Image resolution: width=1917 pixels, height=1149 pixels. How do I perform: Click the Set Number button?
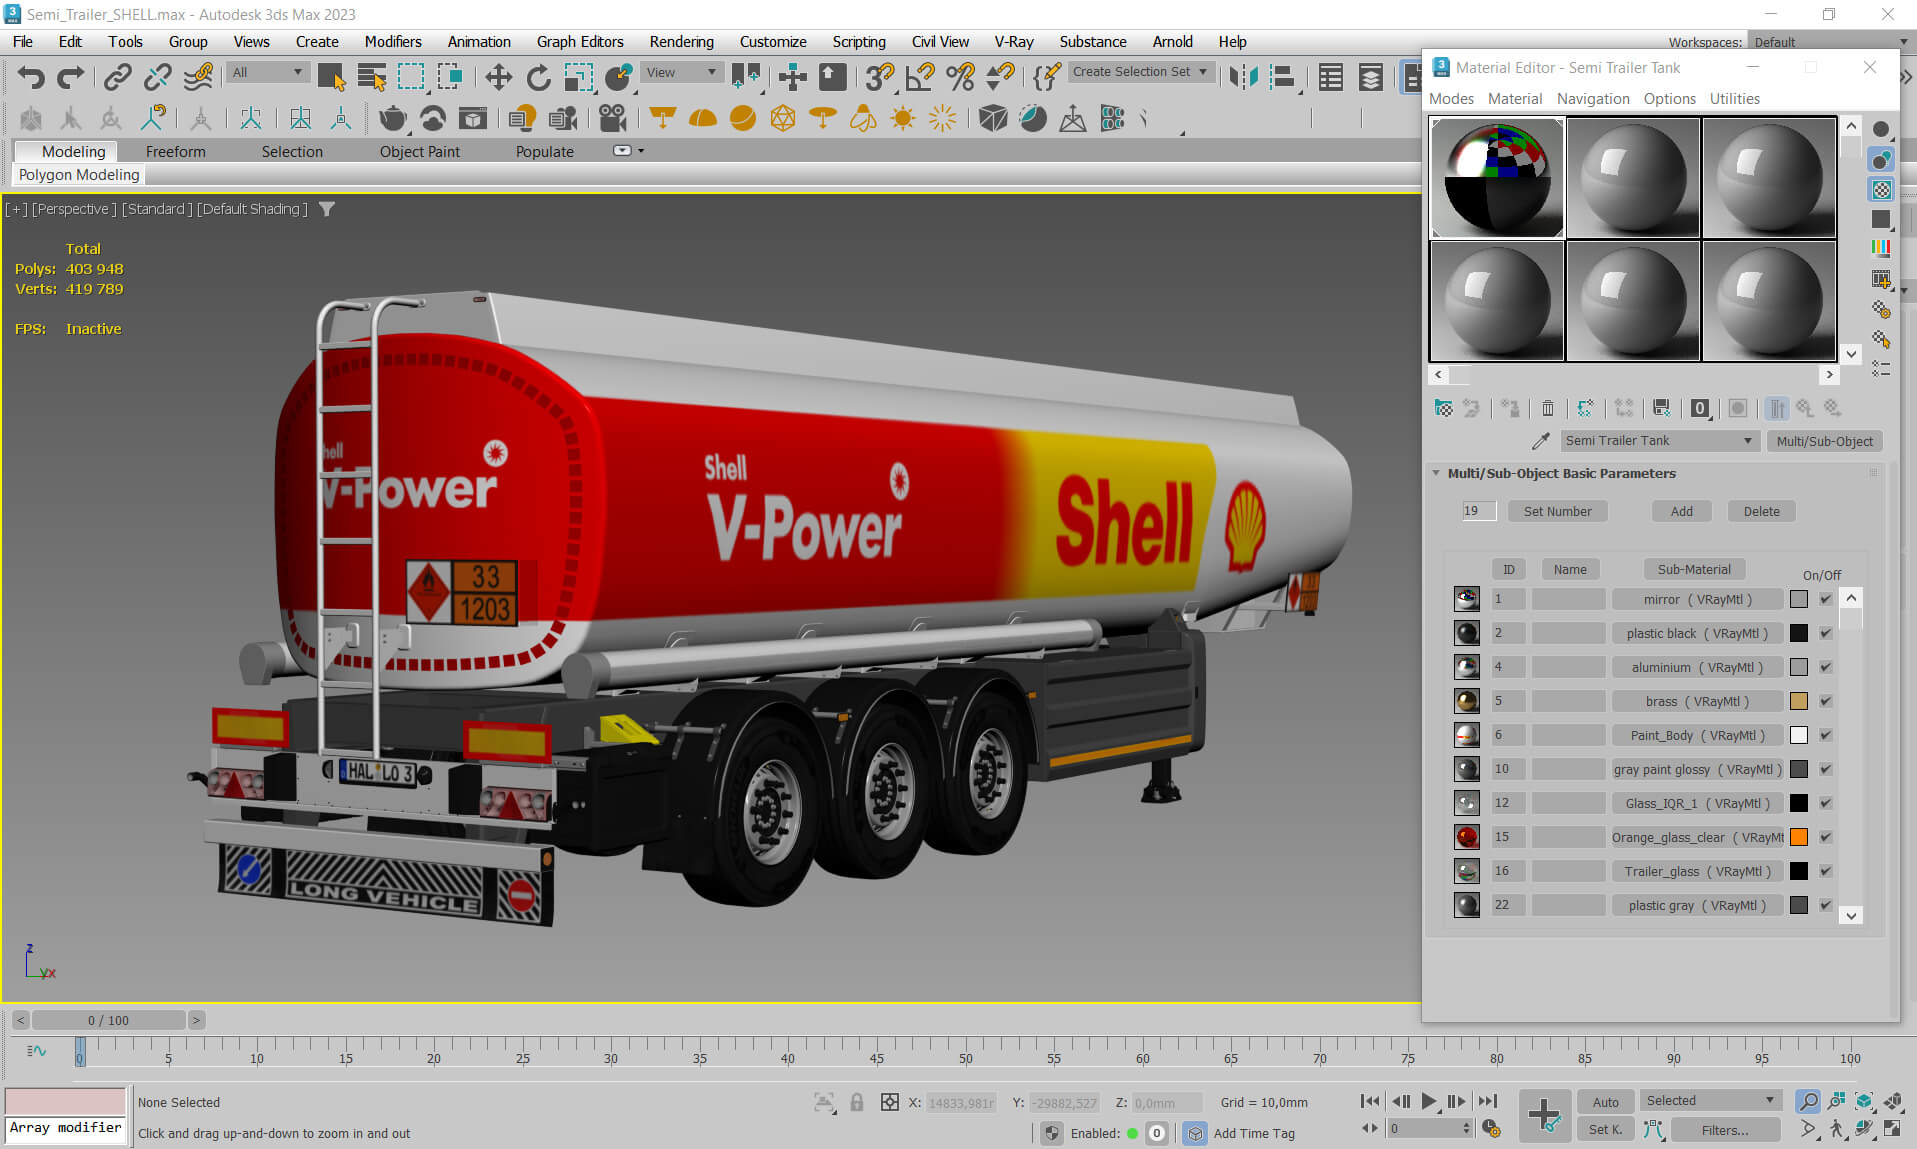click(1557, 511)
